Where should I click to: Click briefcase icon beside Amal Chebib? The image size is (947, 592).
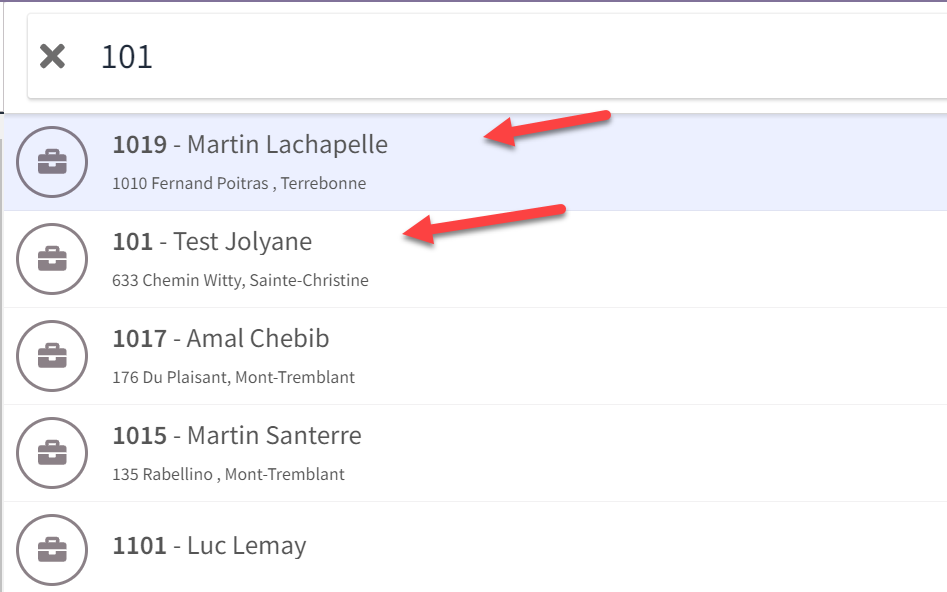pyautogui.click(x=52, y=356)
